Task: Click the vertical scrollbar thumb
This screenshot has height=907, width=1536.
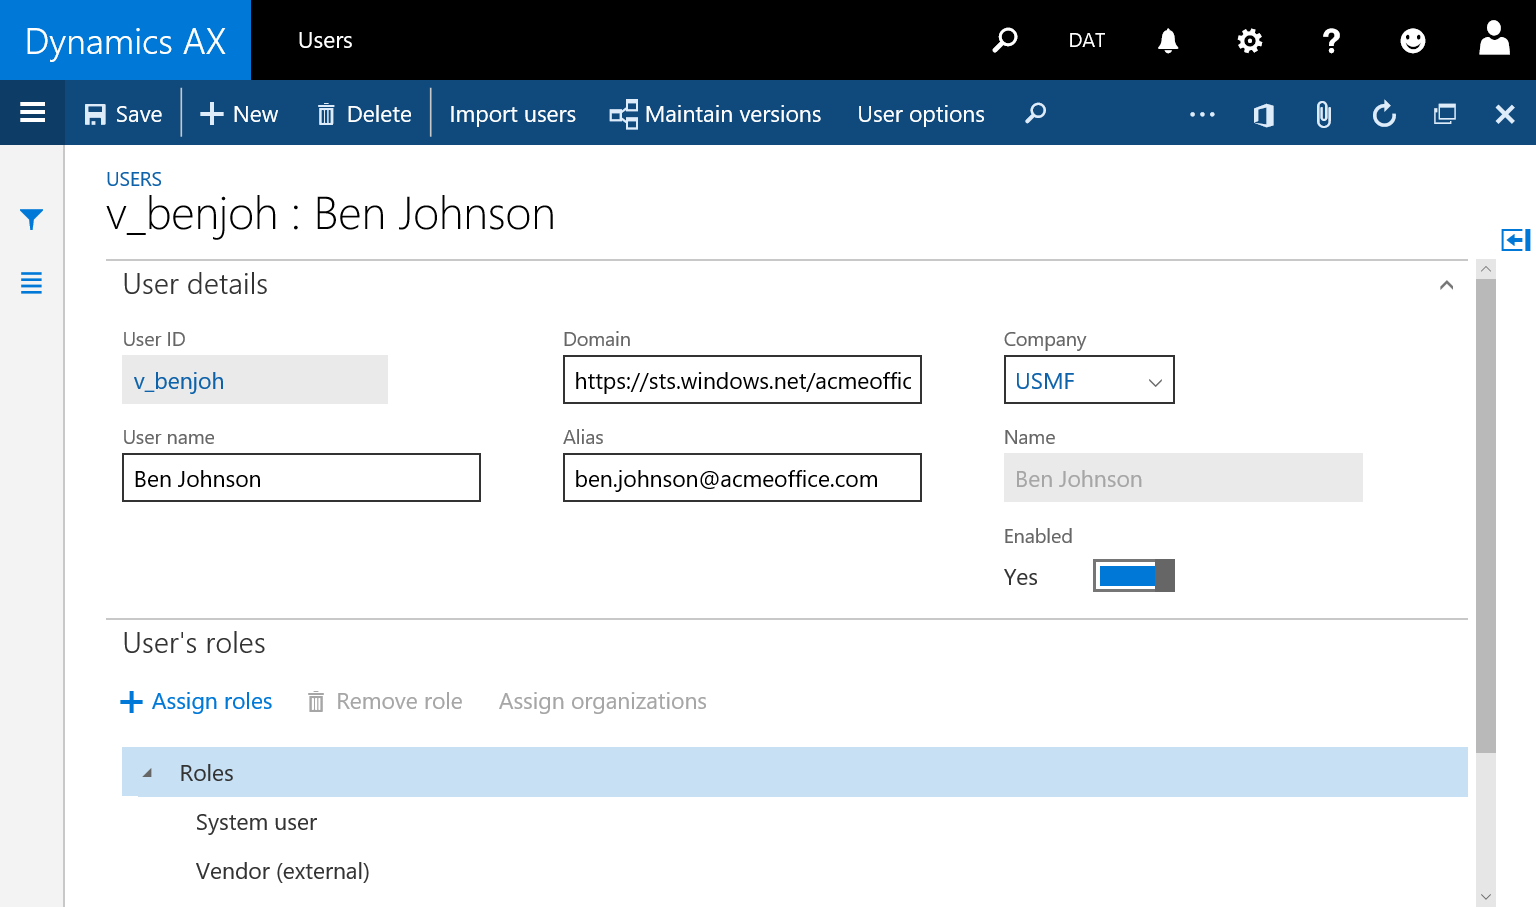Action: coord(1485,515)
